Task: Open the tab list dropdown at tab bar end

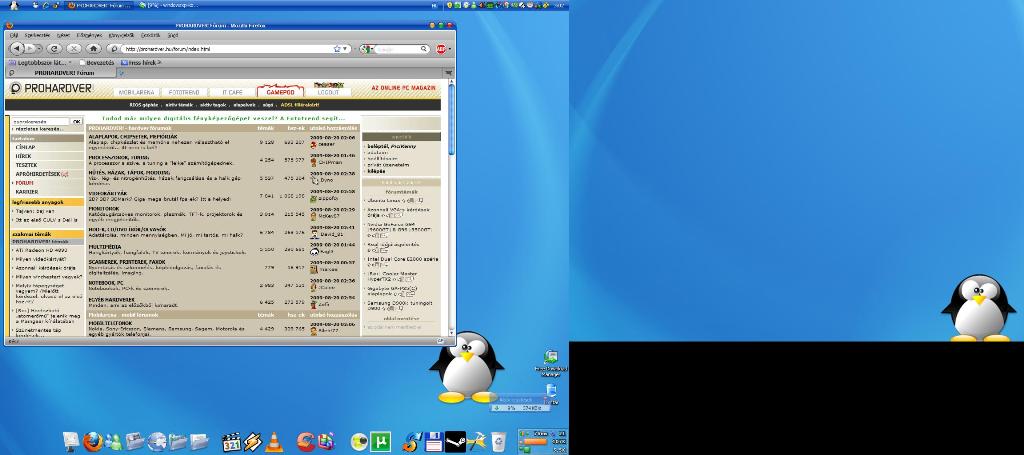Action: (449, 72)
